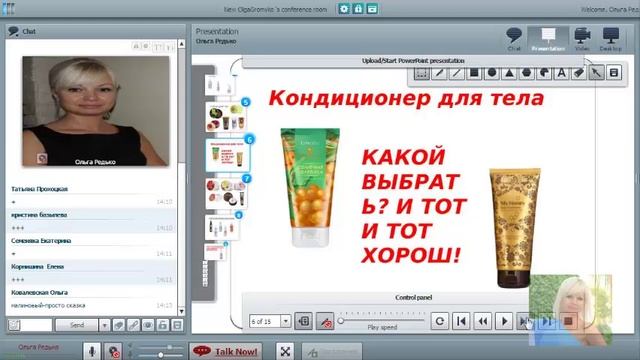
Task: Open Upload/Start PowerPoint presentation bar
Action: click(x=413, y=61)
